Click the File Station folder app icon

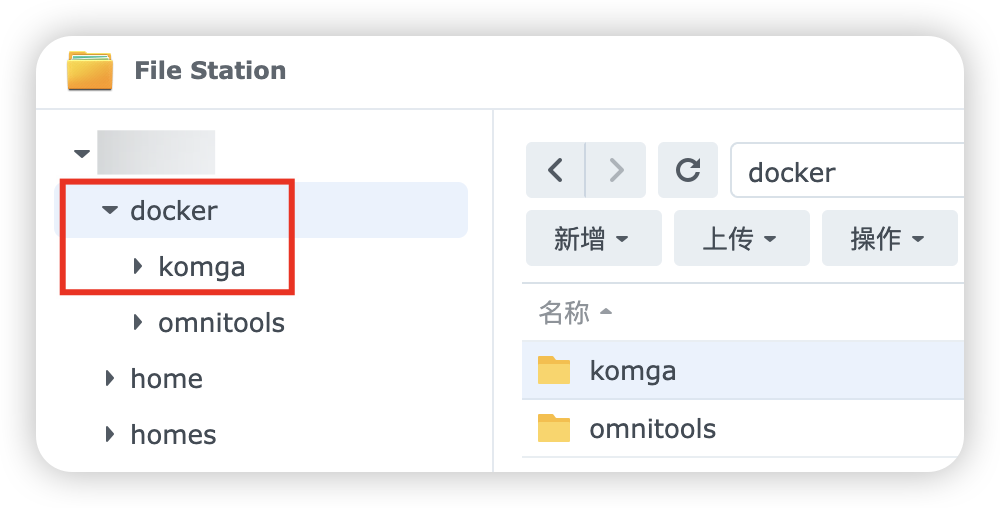coord(90,71)
